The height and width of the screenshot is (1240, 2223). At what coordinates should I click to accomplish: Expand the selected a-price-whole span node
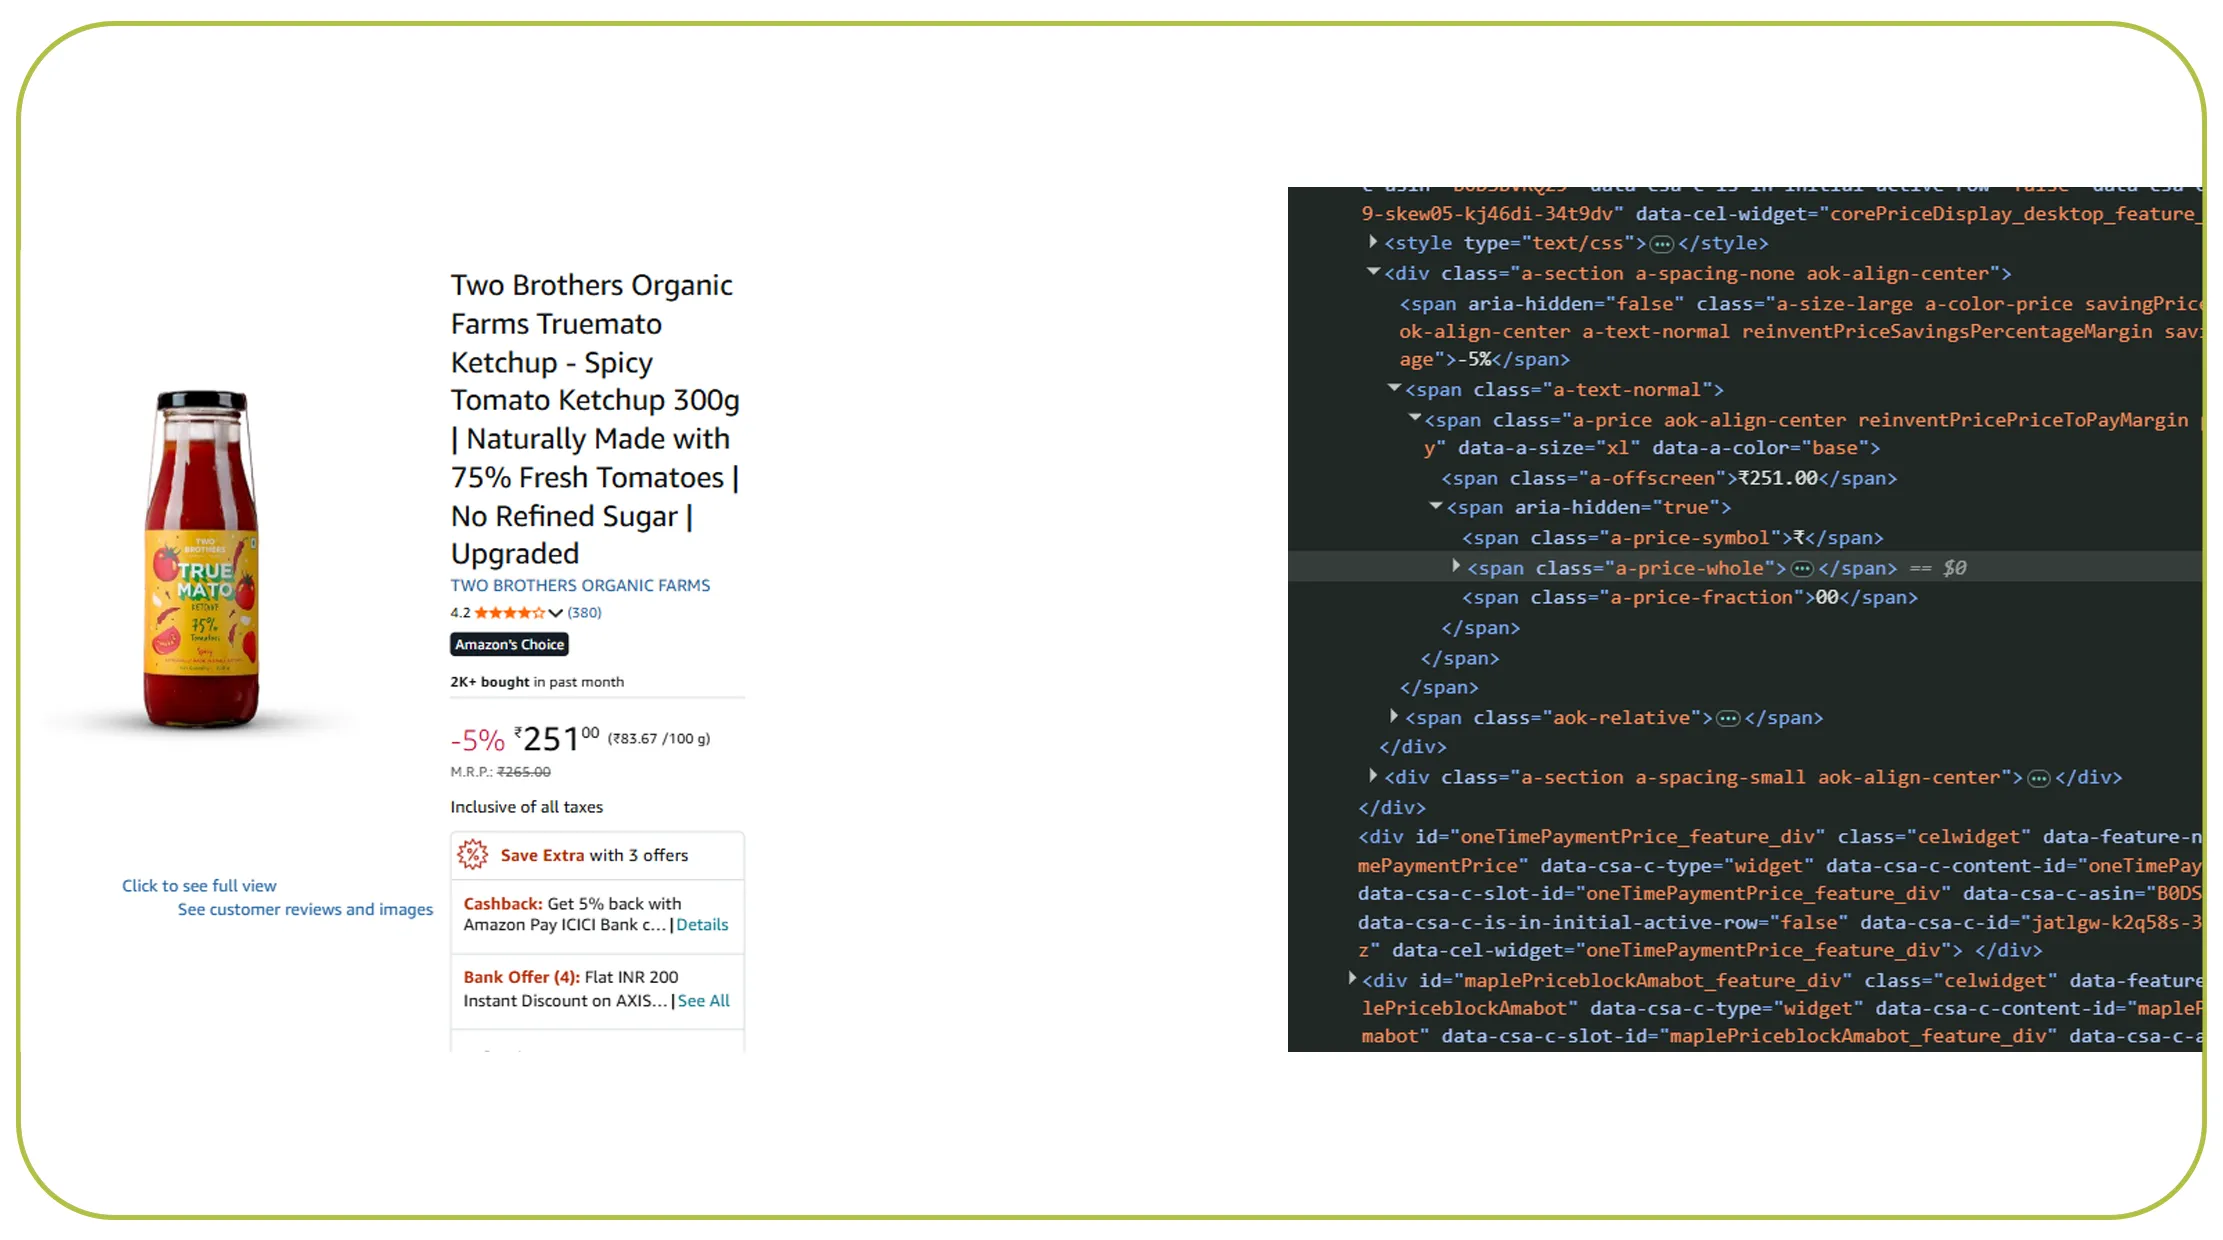[1456, 566]
